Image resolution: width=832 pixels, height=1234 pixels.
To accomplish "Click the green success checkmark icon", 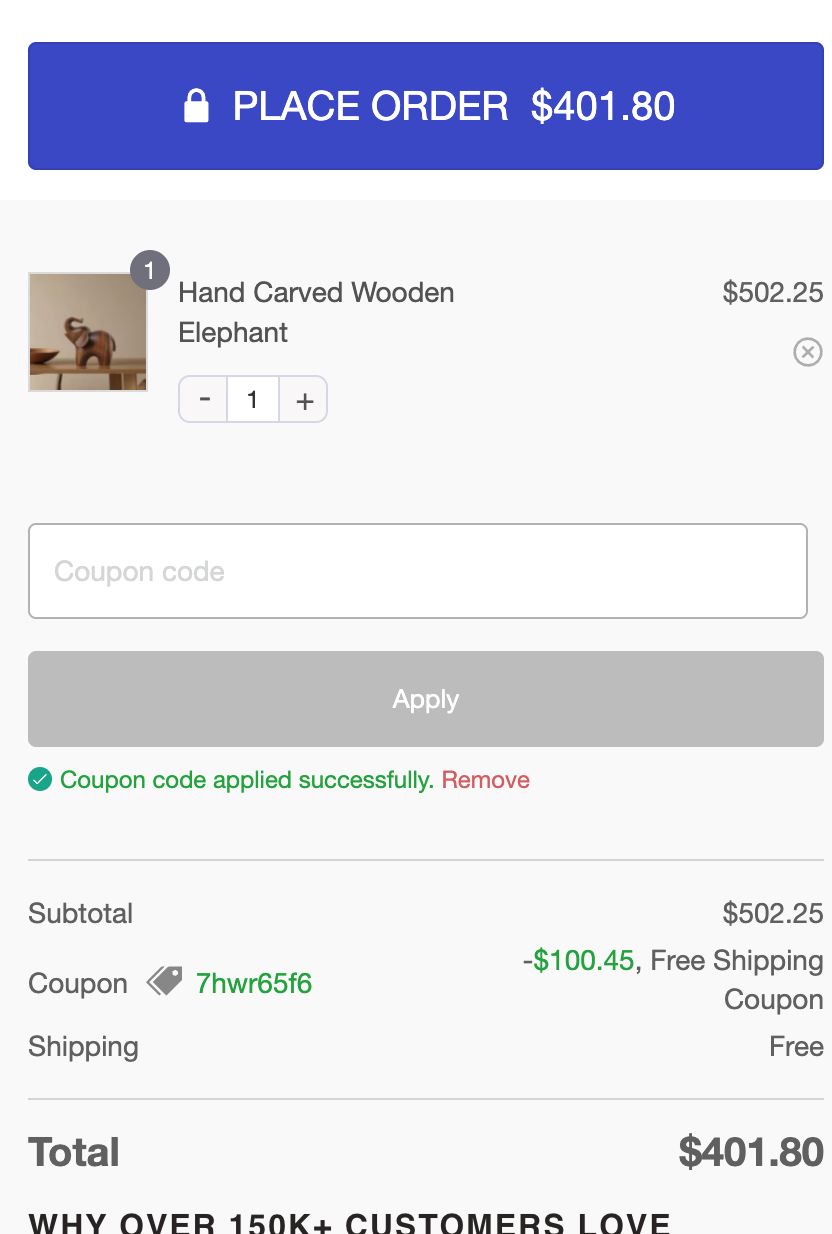I will [x=40, y=779].
